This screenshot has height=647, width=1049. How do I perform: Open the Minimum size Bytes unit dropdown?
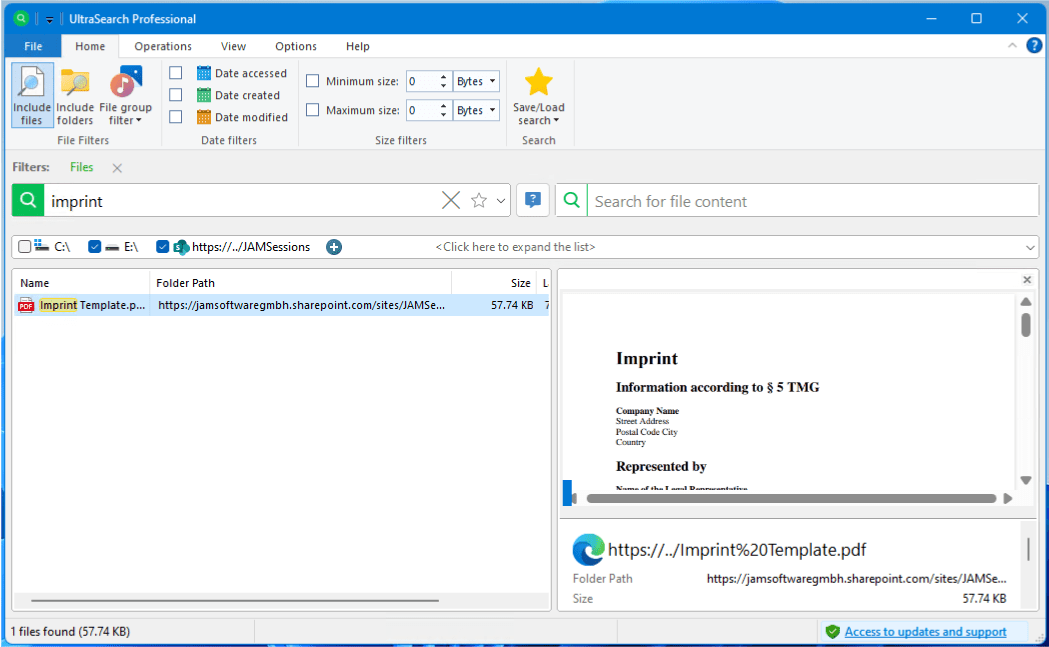click(476, 81)
